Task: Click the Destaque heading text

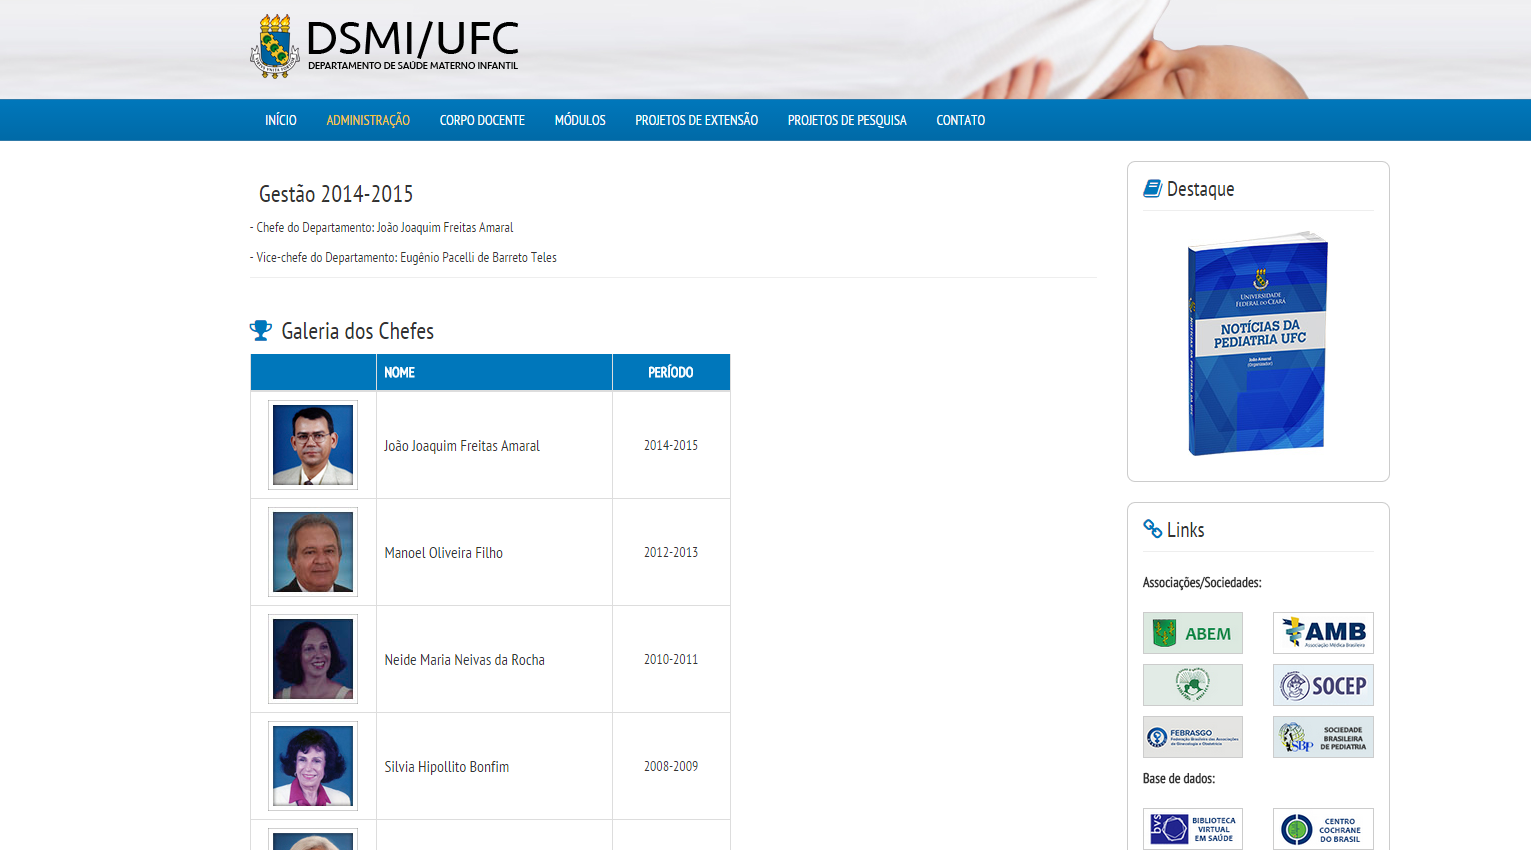Action: click(1200, 189)
